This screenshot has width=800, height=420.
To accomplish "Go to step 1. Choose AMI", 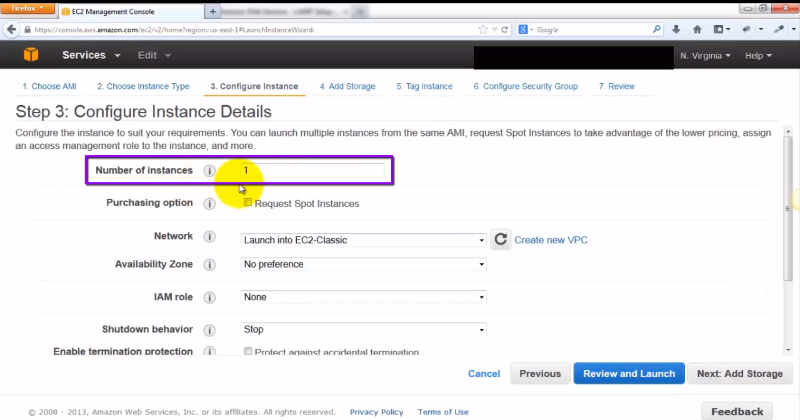I will click(x=49, y=86).
